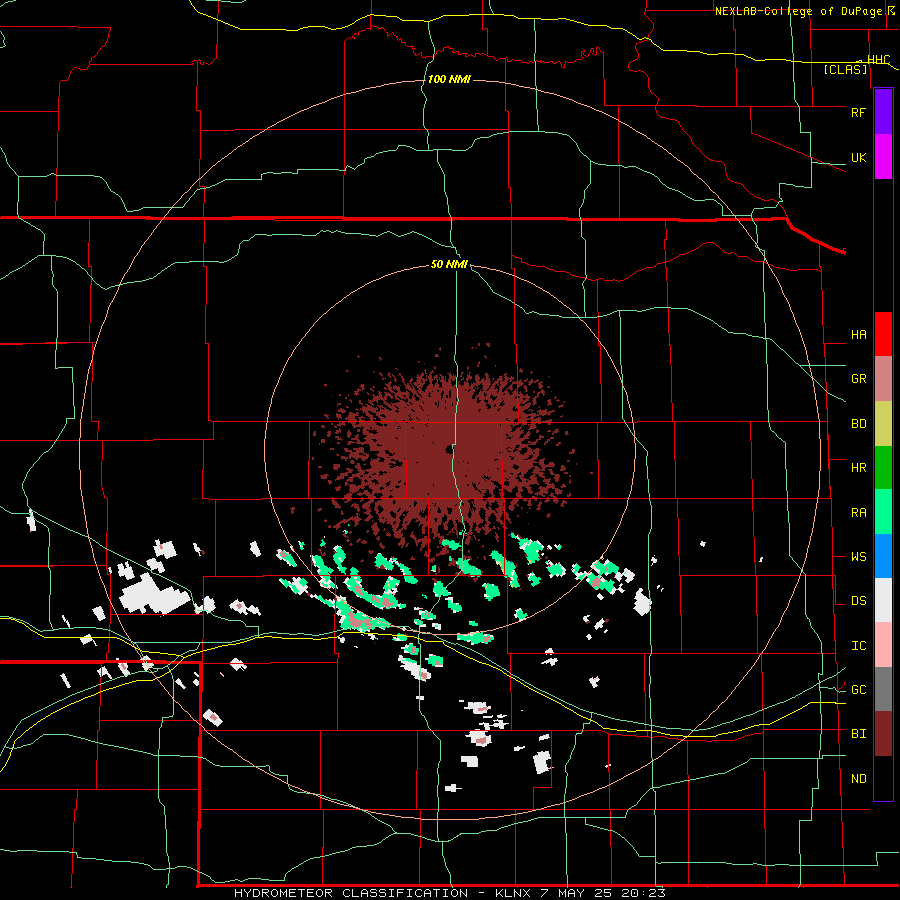Click the radar site center dot
Image resolution: width=900 pixels, height=900 pixels.
(448, 449)
